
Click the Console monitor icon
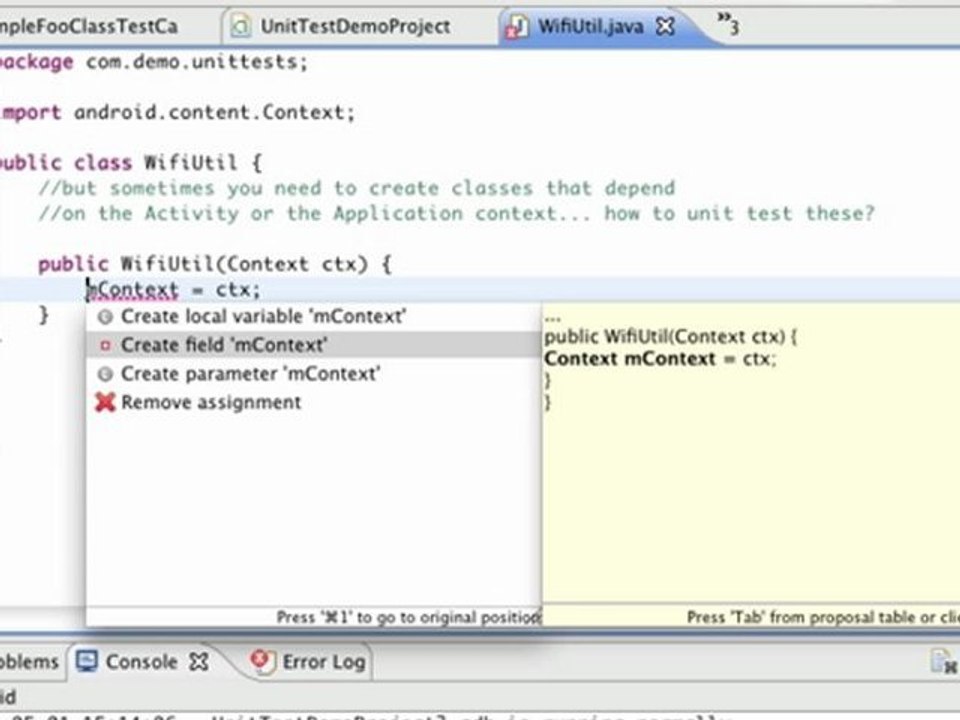click(x=87, y=662)
